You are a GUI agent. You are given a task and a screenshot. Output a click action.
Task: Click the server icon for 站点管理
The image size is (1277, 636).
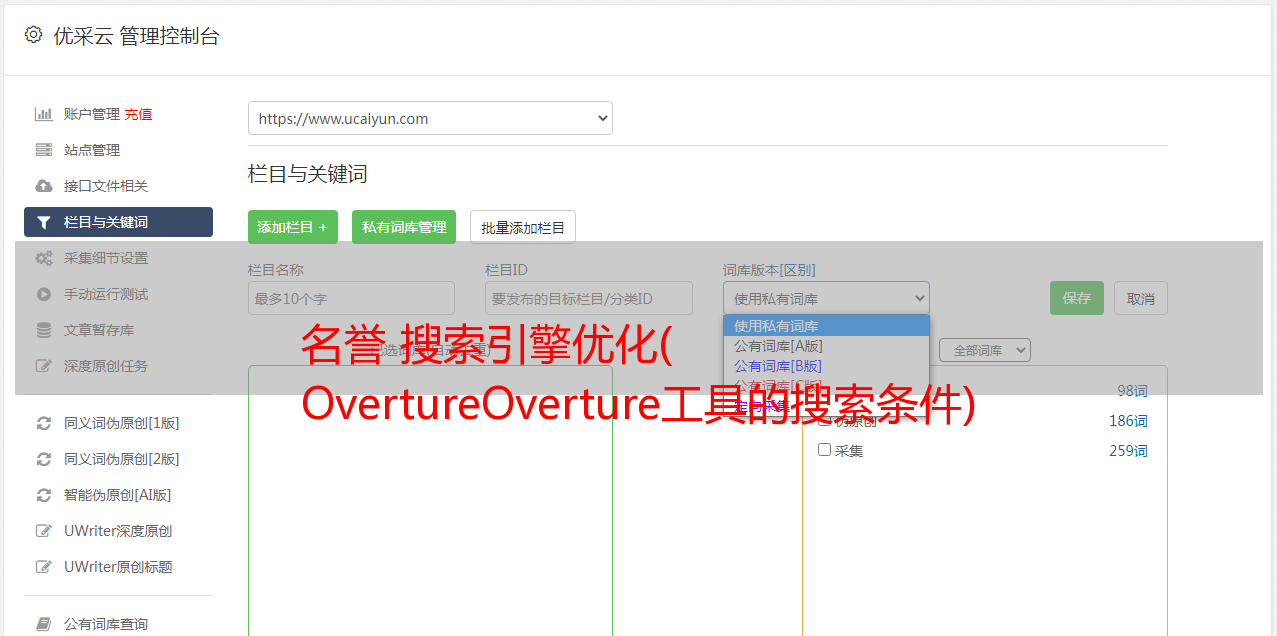[44, 150]
